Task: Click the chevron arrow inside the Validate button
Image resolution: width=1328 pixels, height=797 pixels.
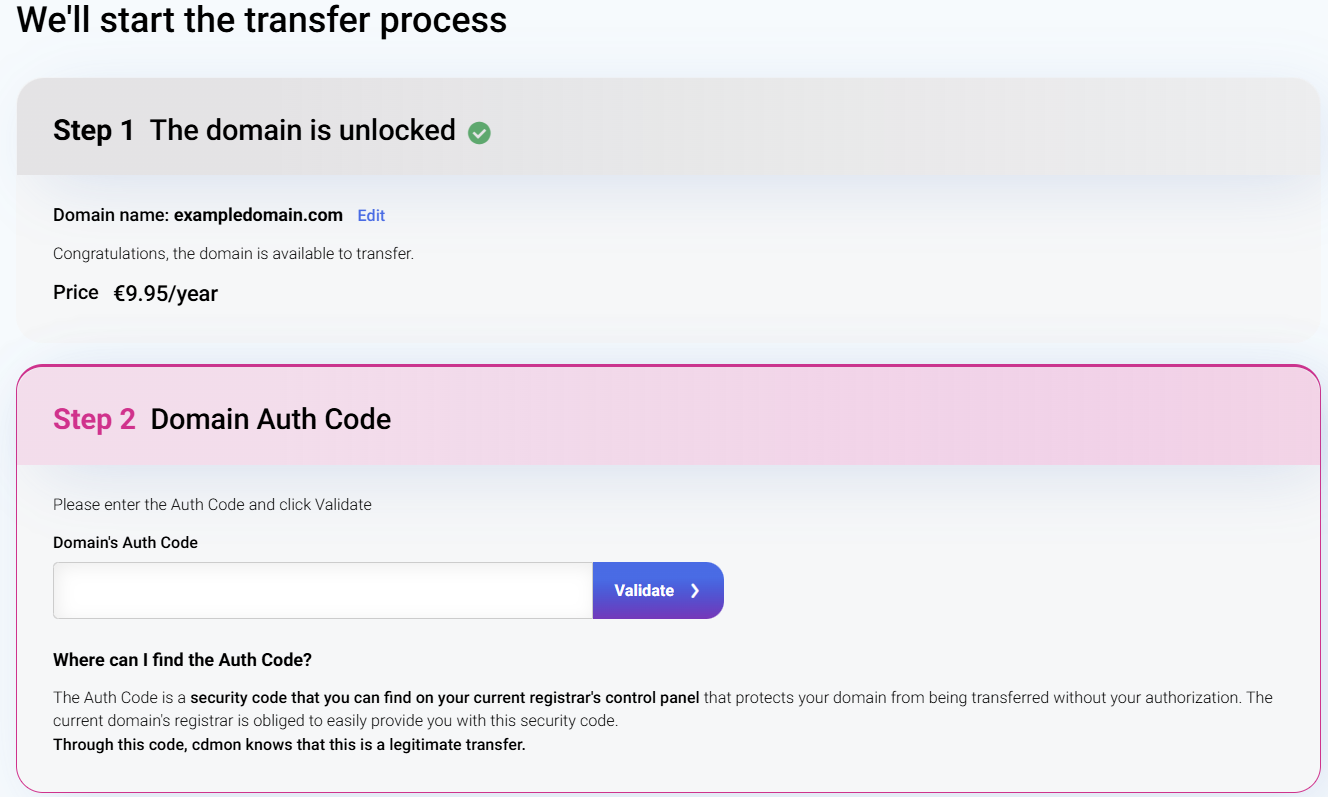Action: click(x=695, y=591)
